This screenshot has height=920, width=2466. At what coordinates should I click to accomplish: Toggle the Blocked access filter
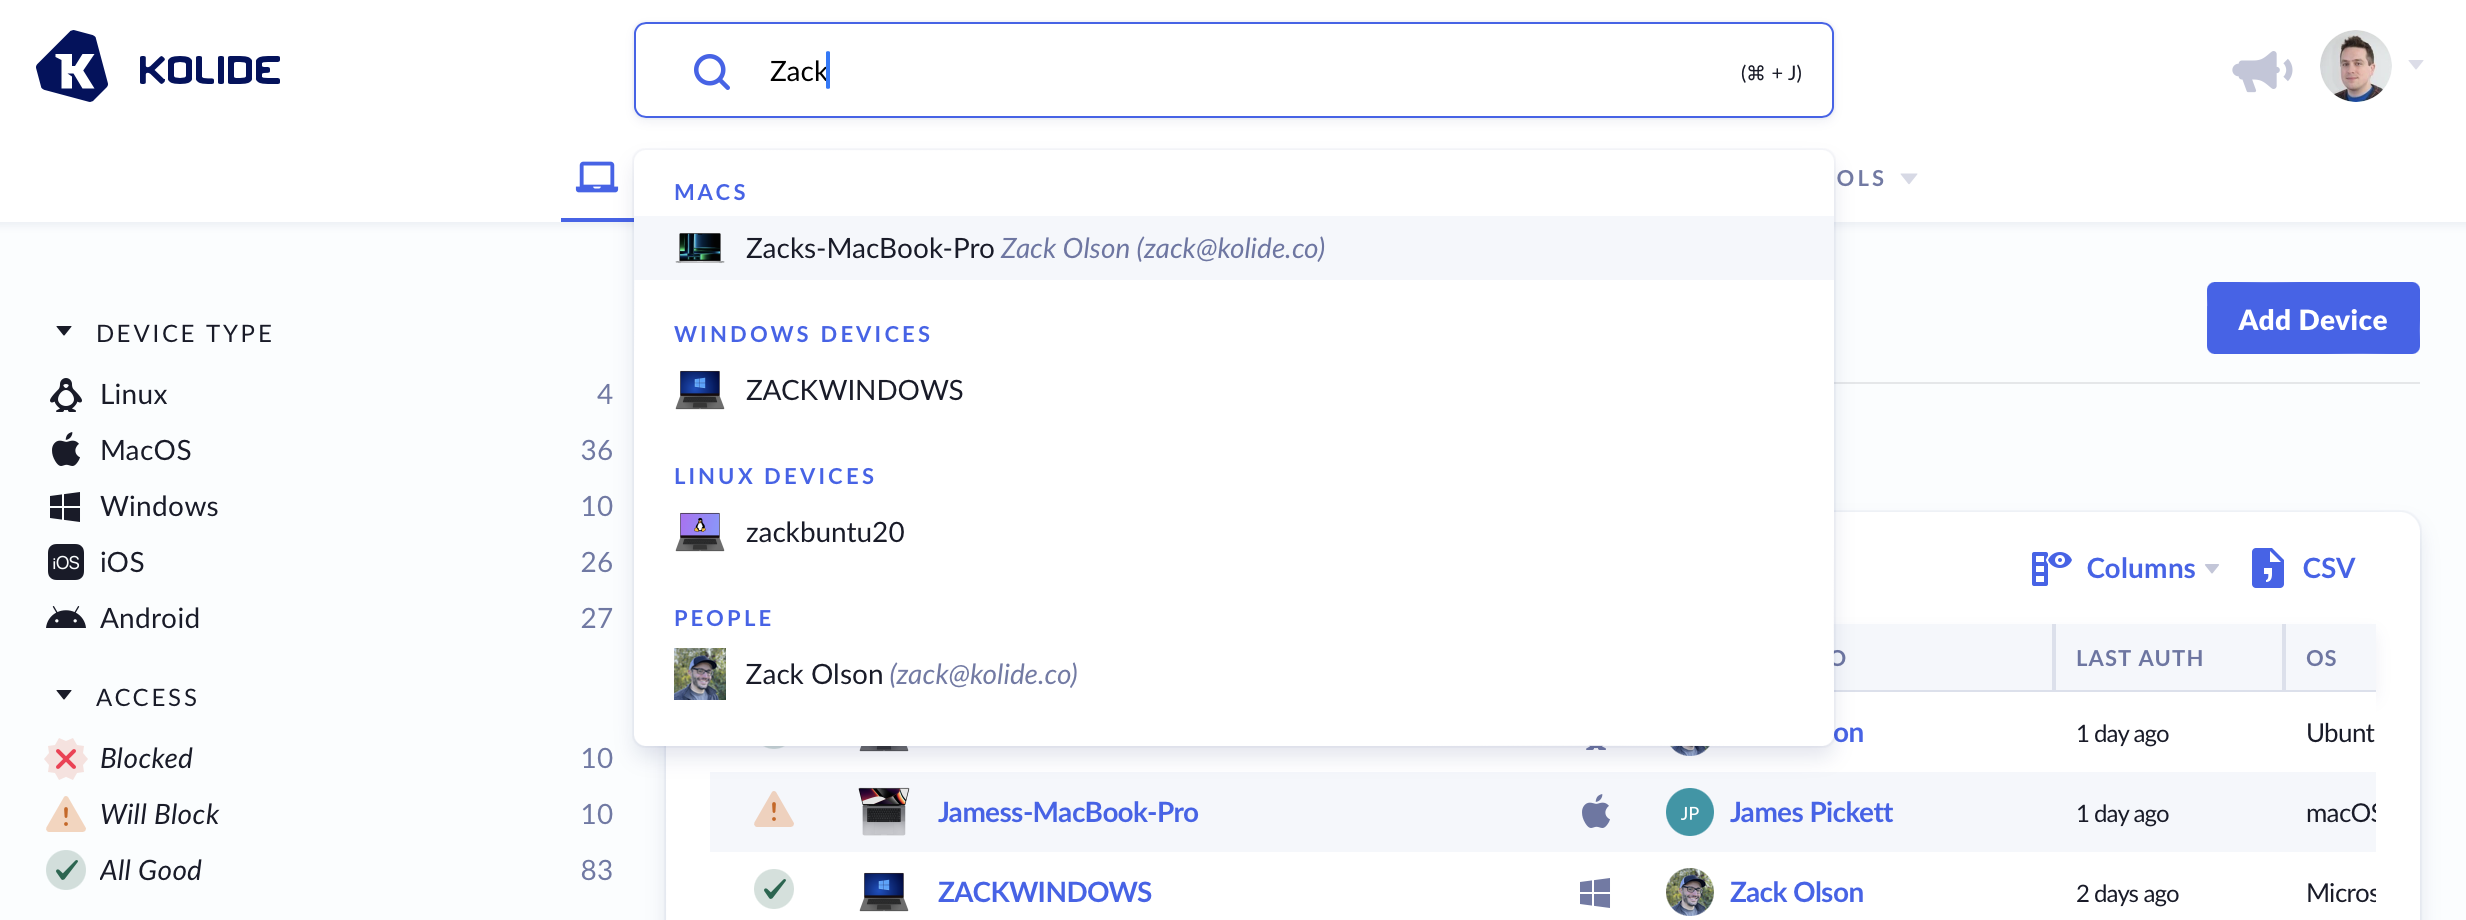tap(146, 759)
